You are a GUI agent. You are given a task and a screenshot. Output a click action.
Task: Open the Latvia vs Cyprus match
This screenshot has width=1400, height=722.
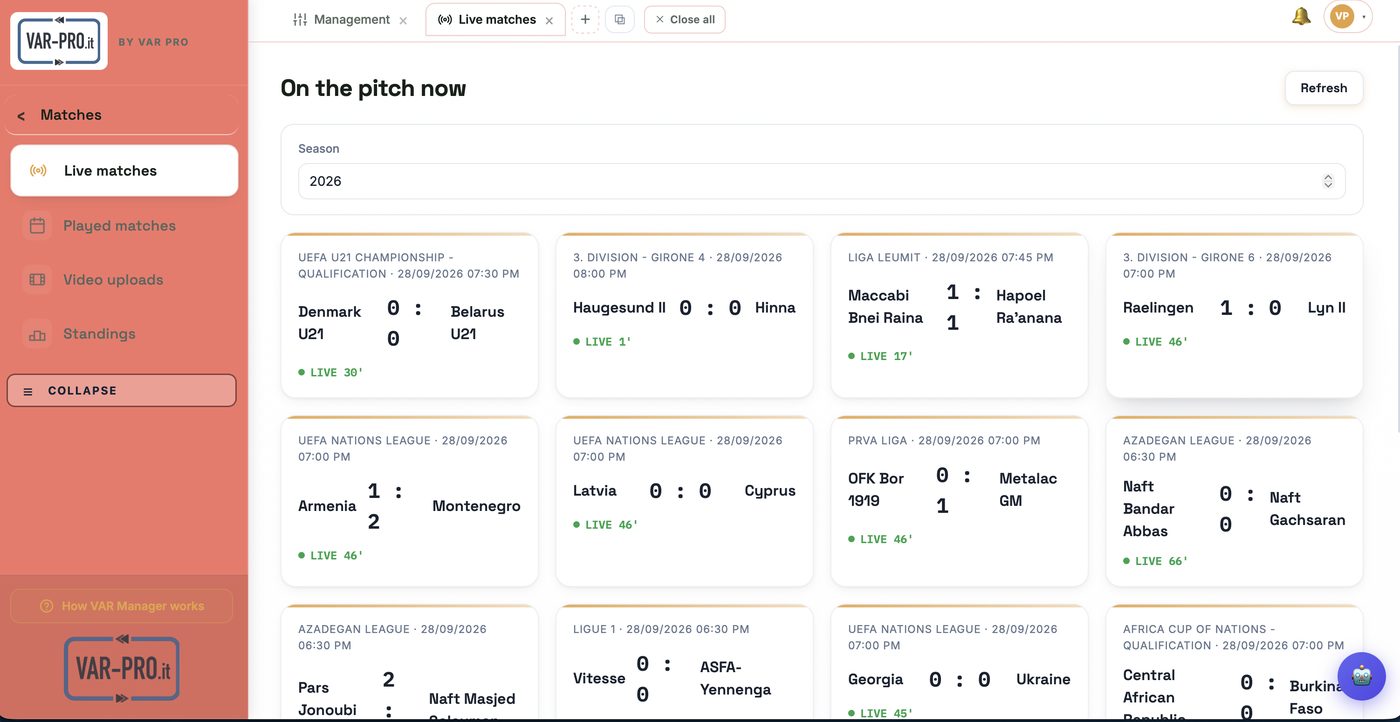click(x=684, y=501)
